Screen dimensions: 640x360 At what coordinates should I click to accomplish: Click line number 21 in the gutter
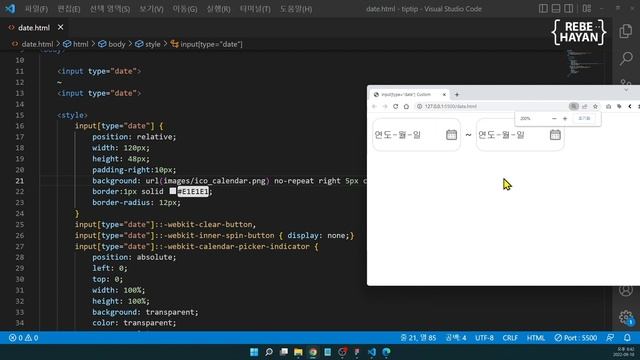tap(20, 180)
